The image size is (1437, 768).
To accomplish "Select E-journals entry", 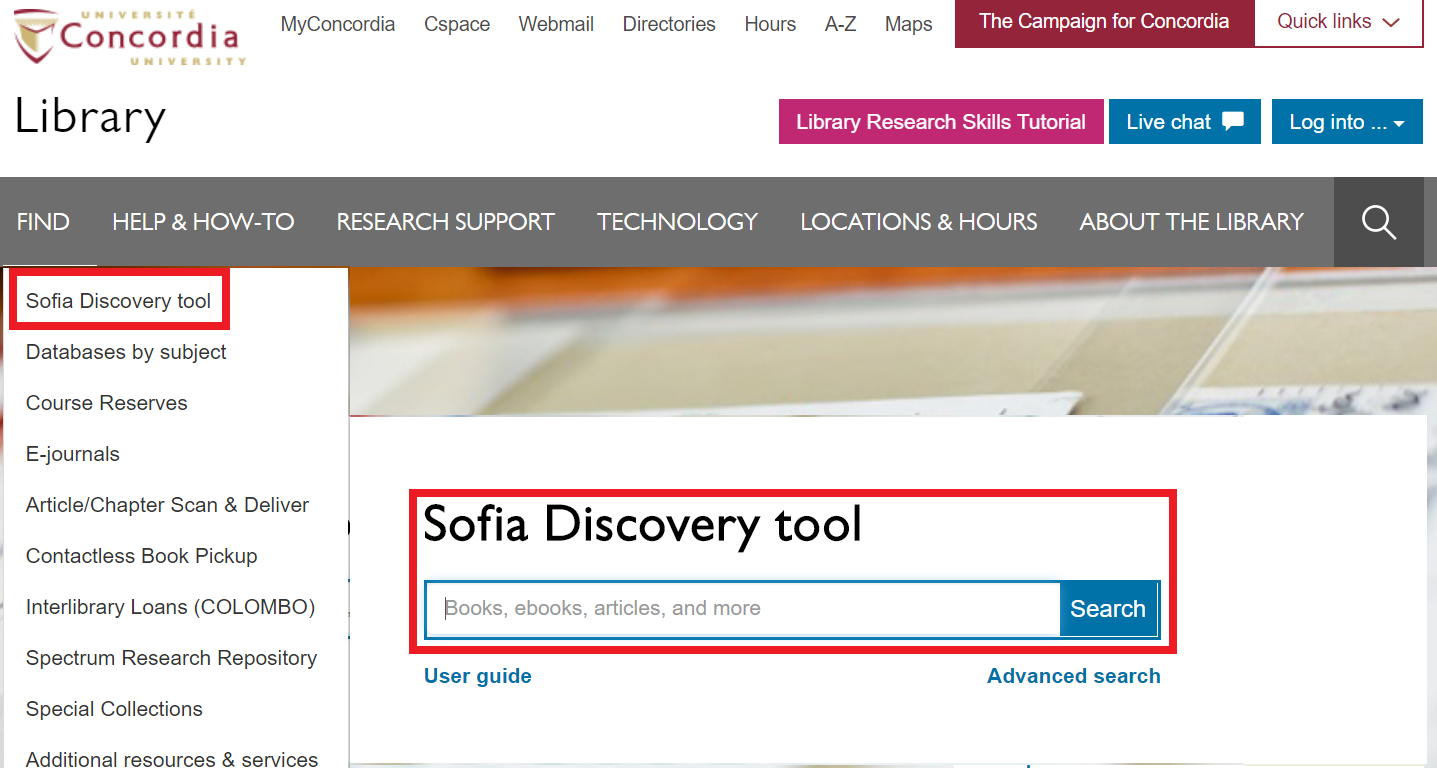I will (x=72, y=454).
